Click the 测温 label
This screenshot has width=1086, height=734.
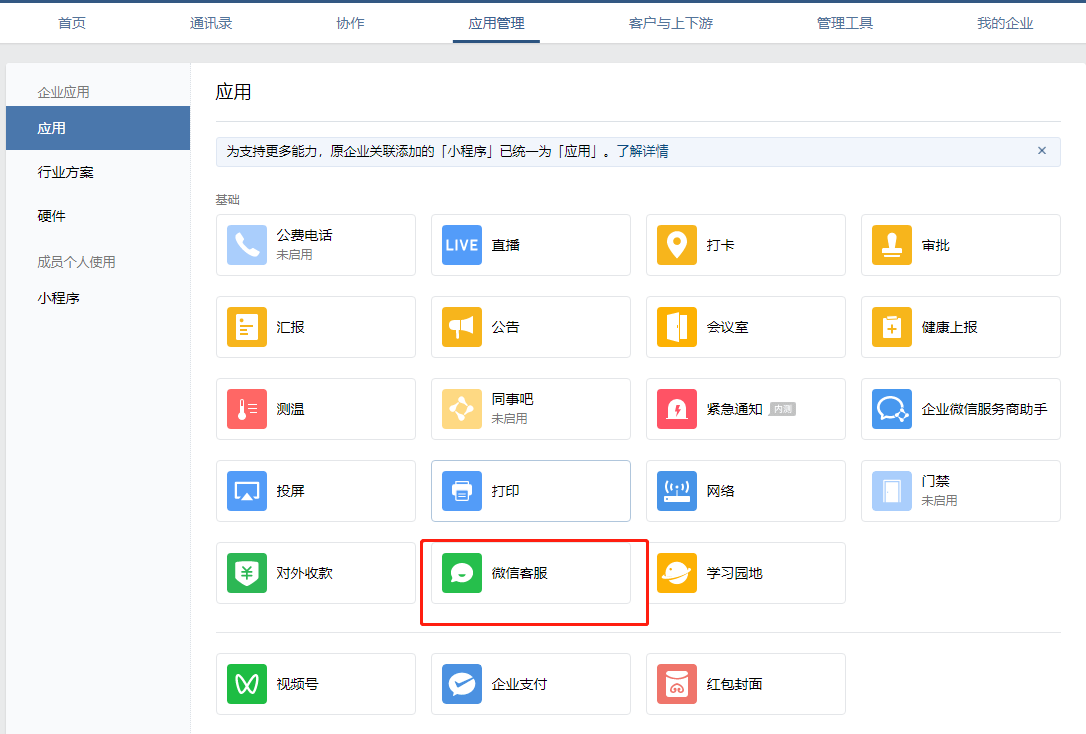(290, 409)
